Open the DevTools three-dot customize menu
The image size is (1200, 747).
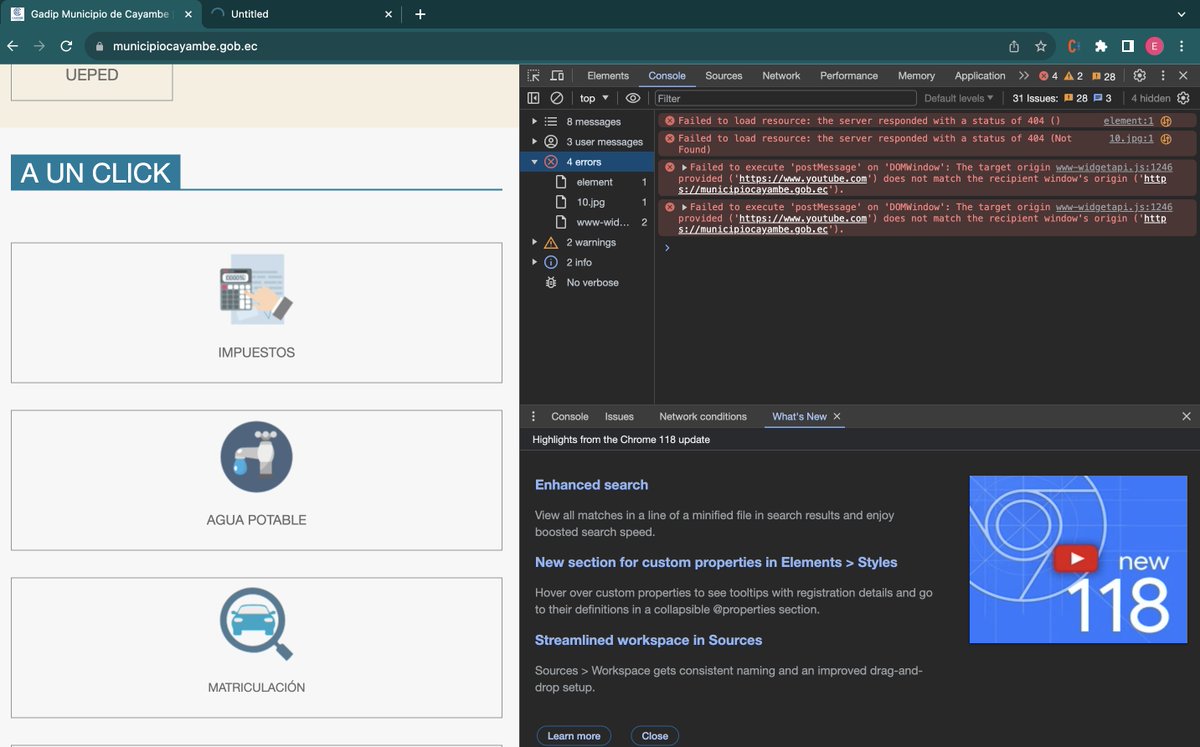point(1163,75)
